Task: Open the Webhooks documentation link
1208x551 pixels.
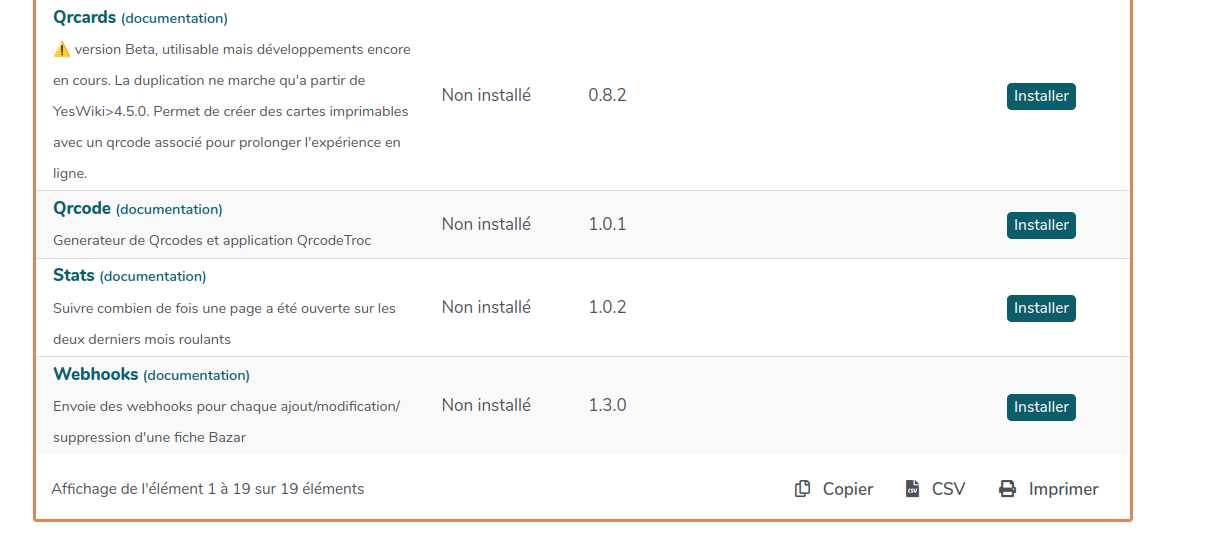Action: coord(196,375)
